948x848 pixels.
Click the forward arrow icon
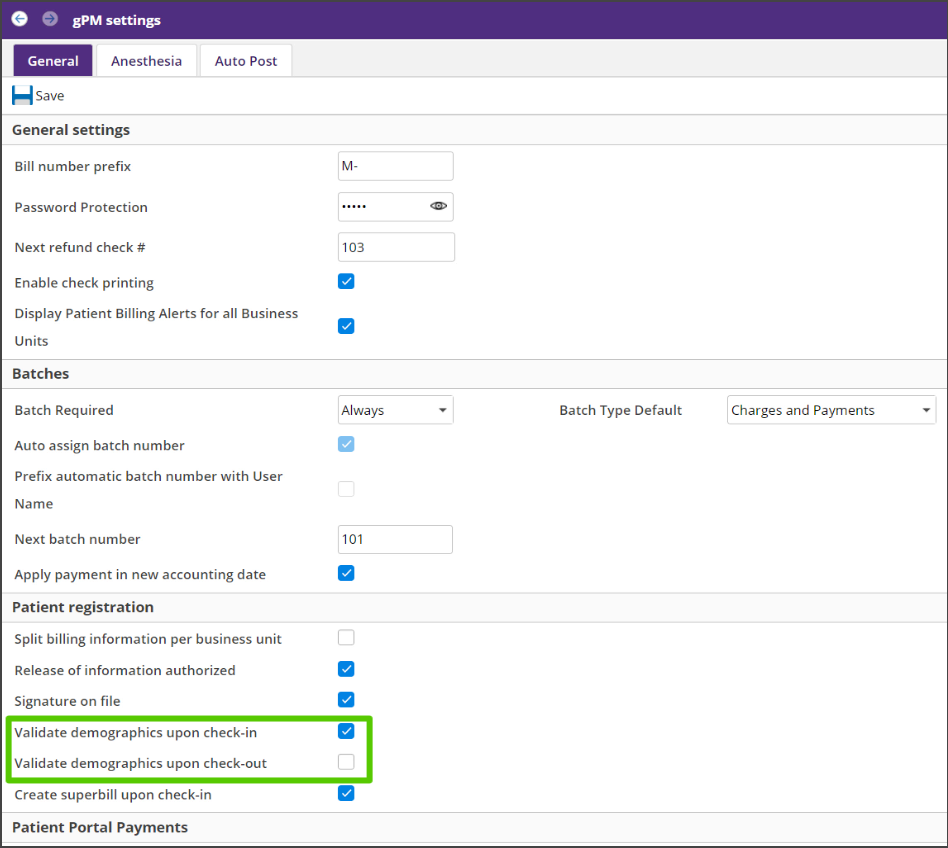[50, 19]
